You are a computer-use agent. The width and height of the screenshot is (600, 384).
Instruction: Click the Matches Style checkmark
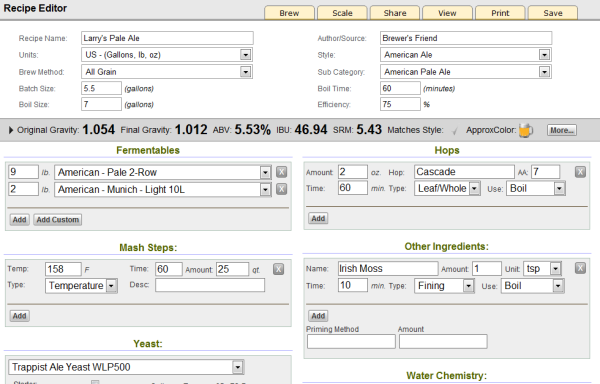[455, 131]
